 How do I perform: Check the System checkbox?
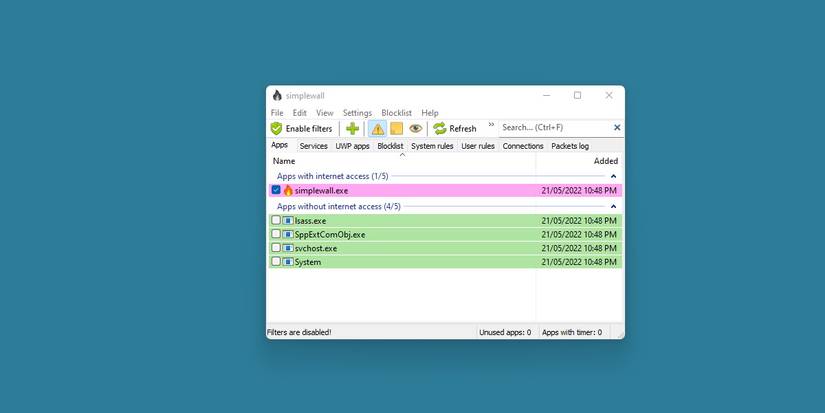point(276,261)
